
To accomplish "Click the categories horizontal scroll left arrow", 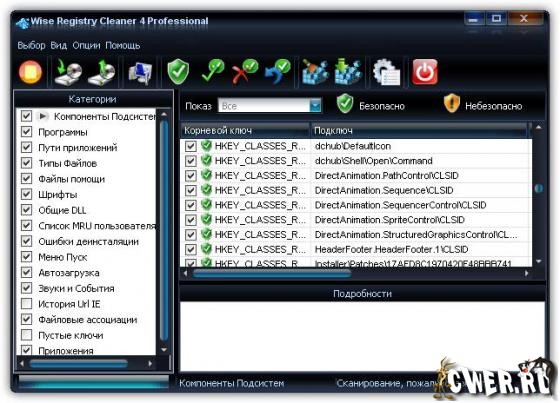I will click(22, 364).
